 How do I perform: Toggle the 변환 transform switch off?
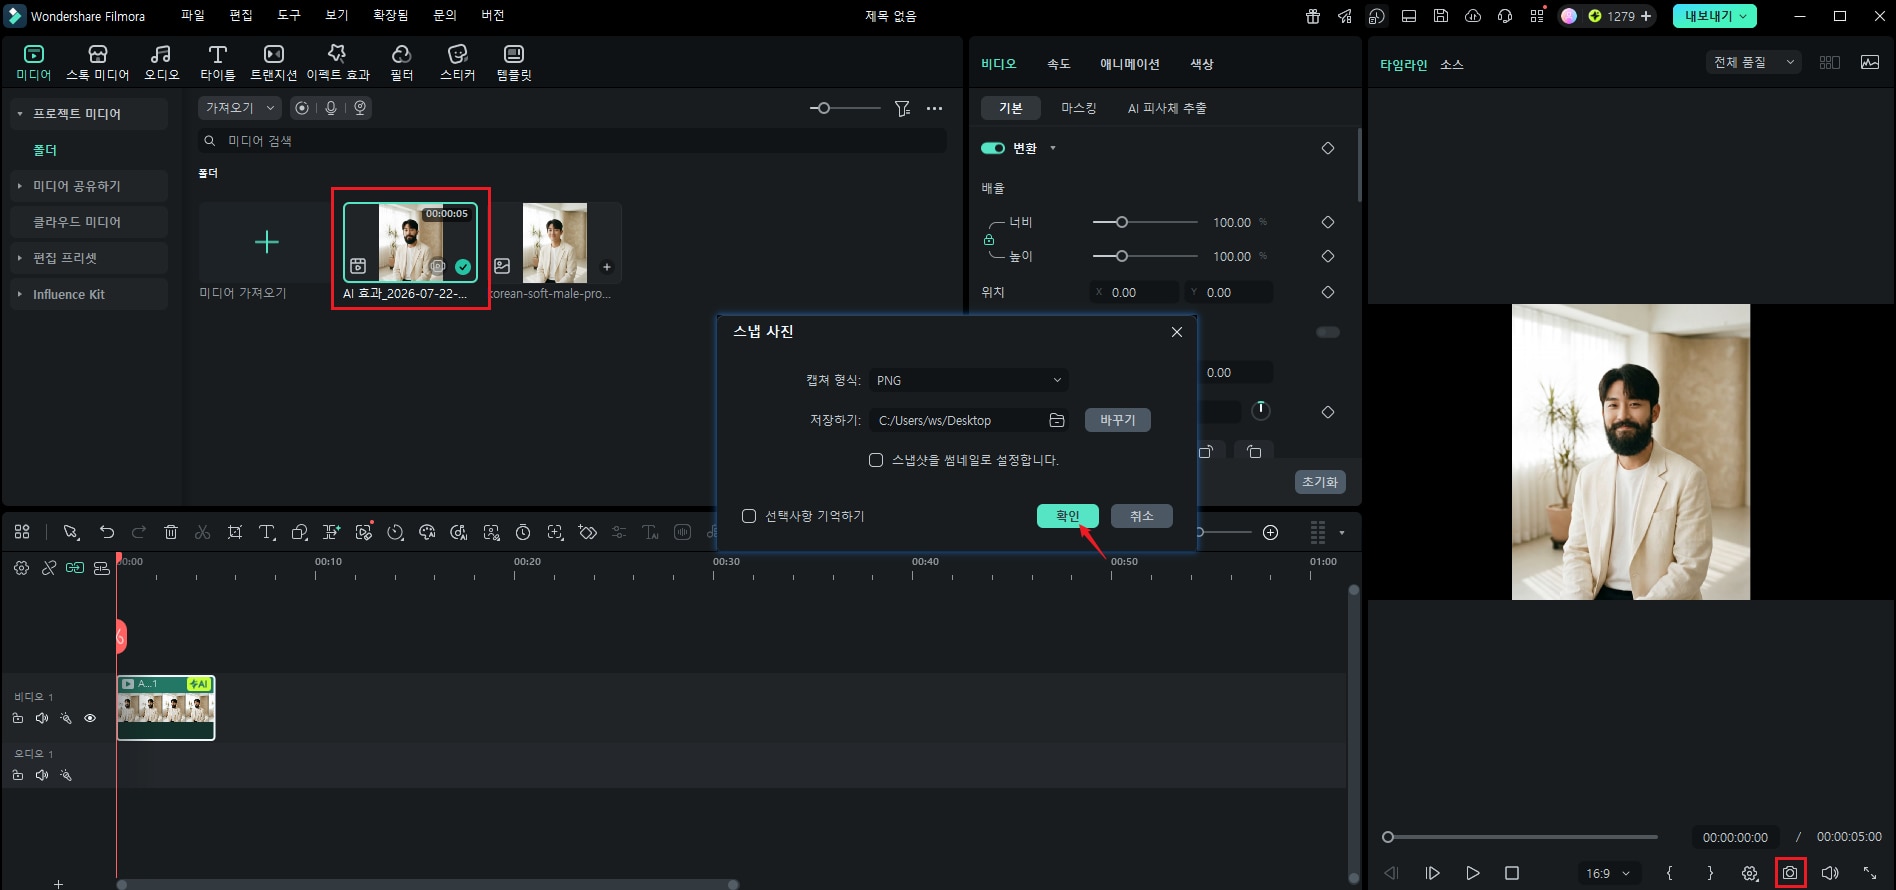993,148
